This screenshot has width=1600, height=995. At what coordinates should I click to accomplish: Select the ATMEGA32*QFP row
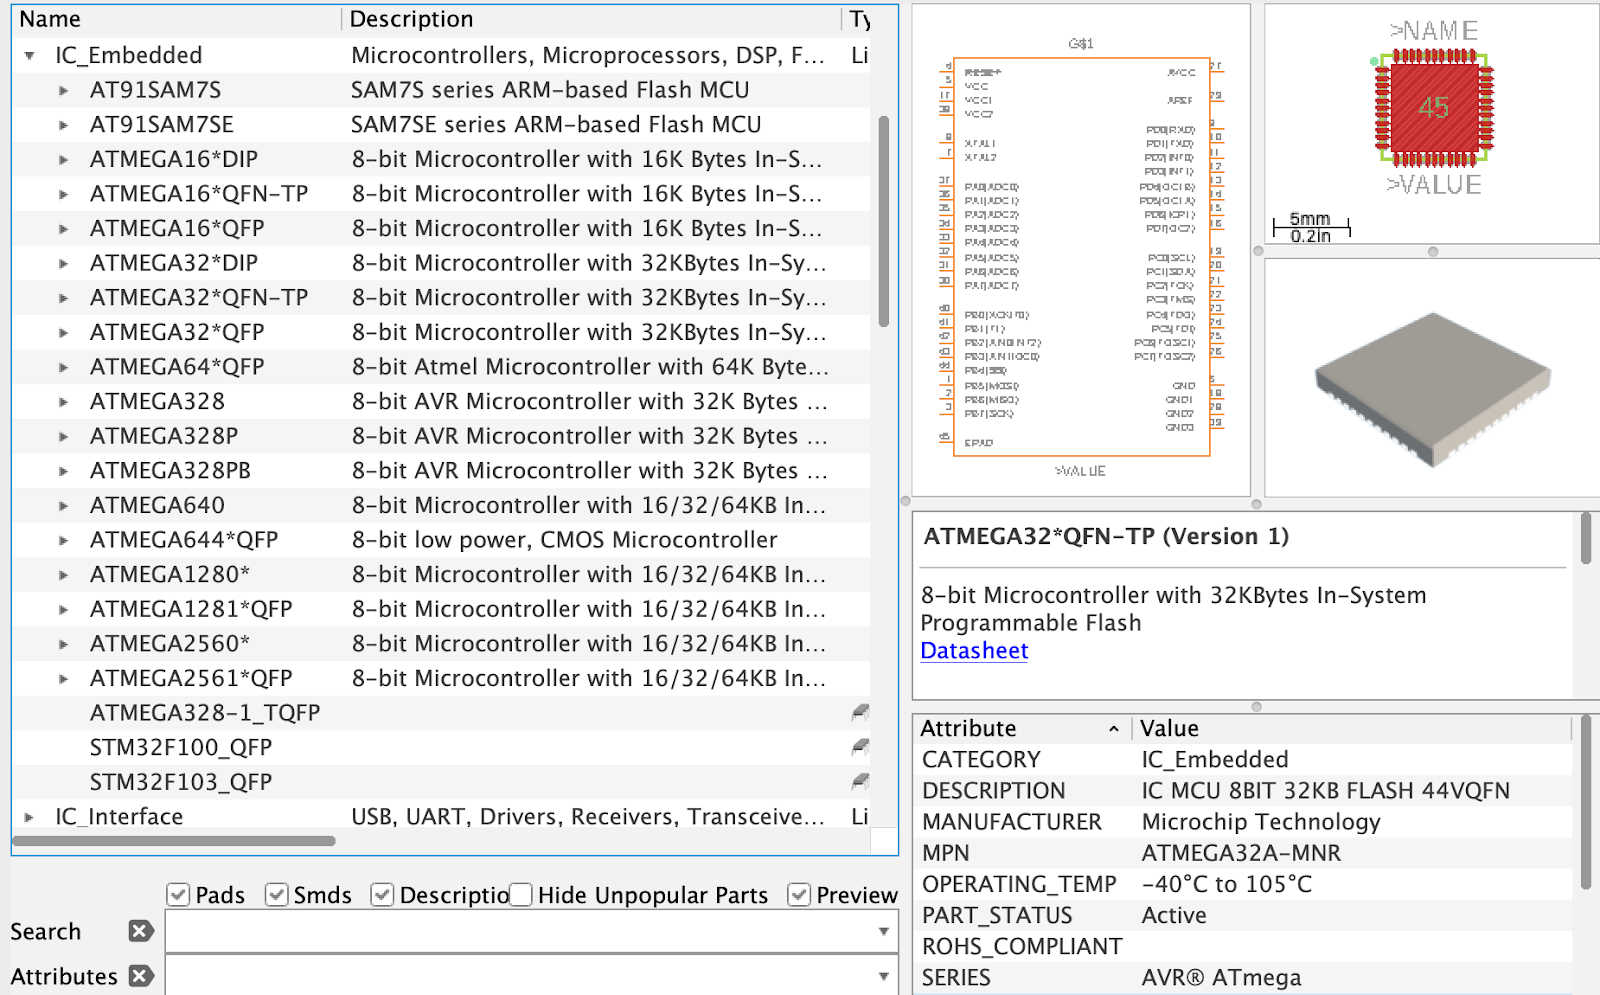[441, 332]
